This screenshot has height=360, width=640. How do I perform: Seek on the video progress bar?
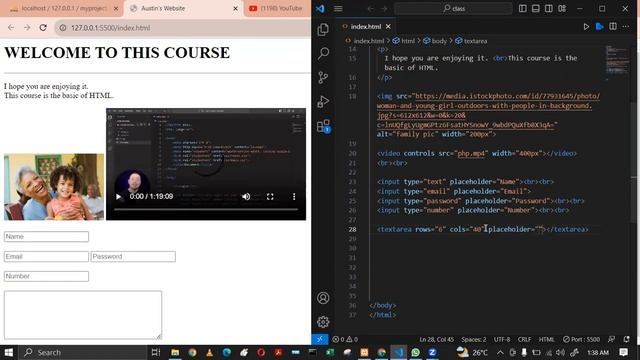click(206, 209)
